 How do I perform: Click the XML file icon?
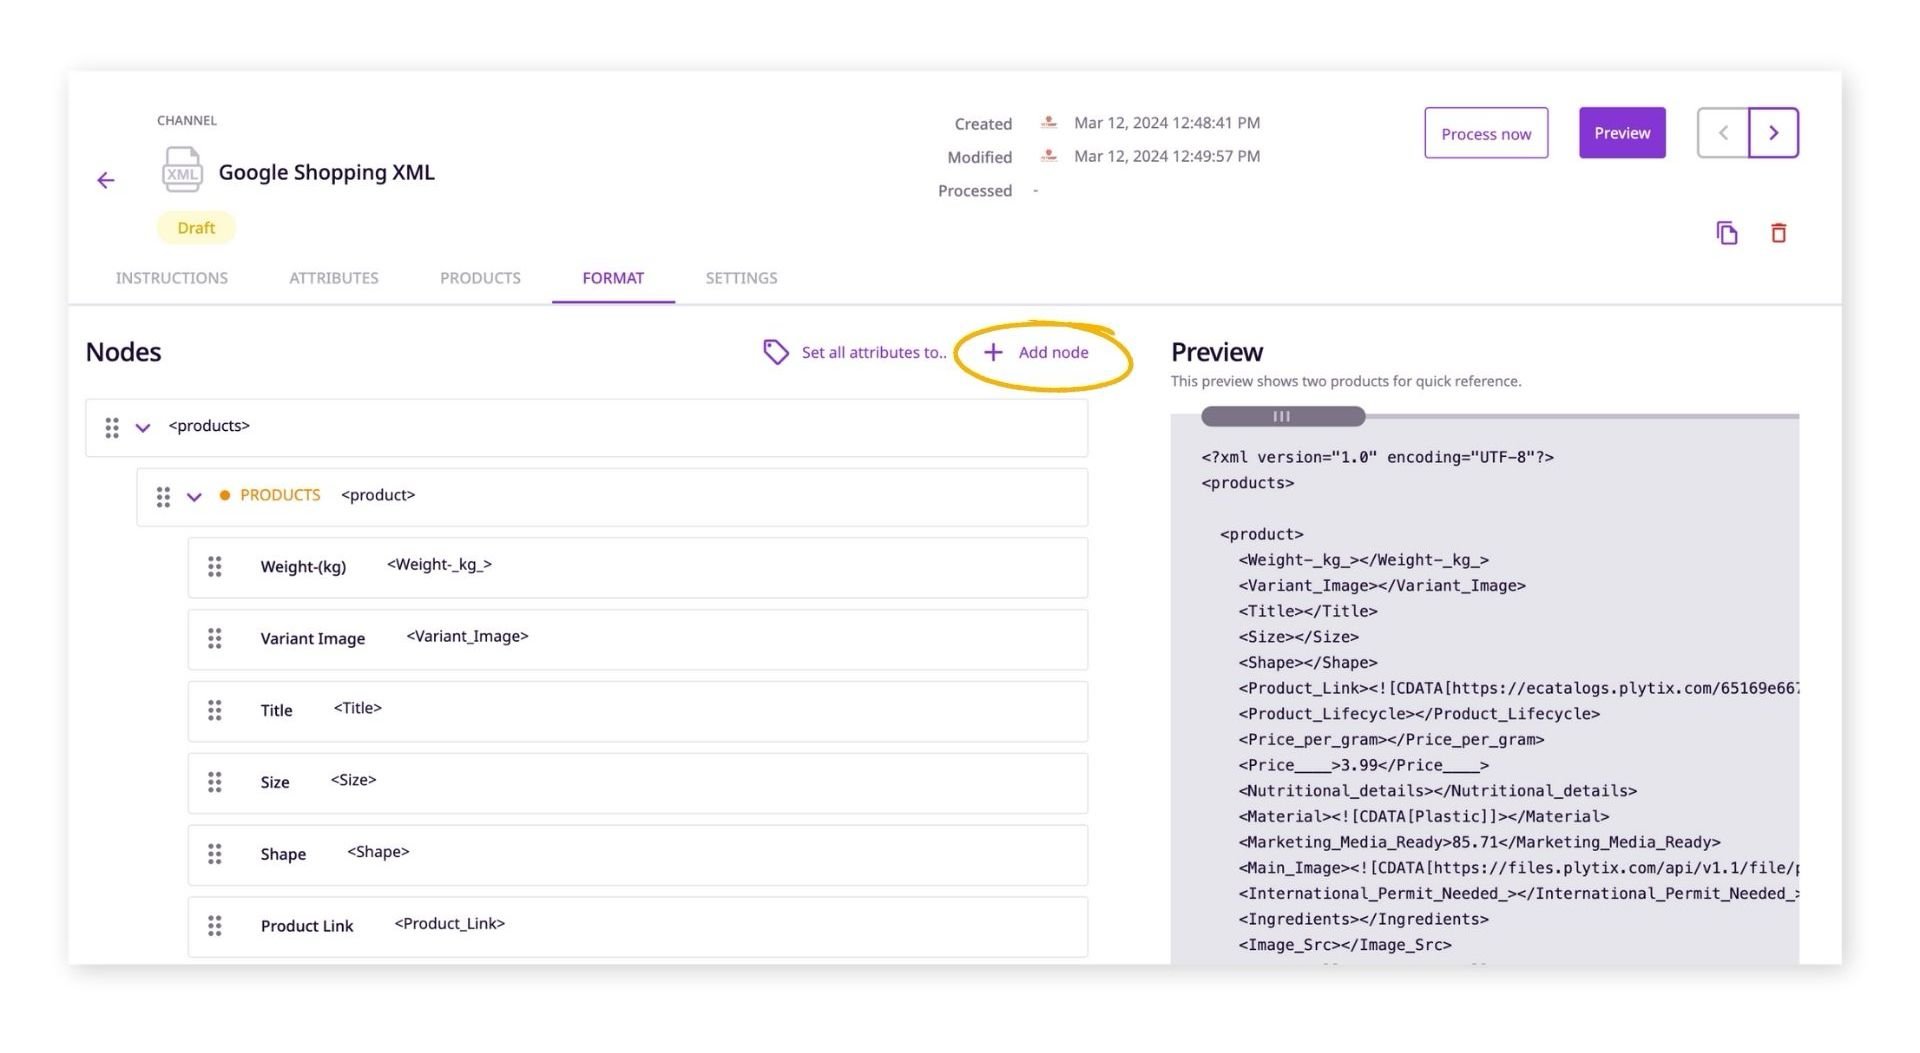tap(182, 170)
